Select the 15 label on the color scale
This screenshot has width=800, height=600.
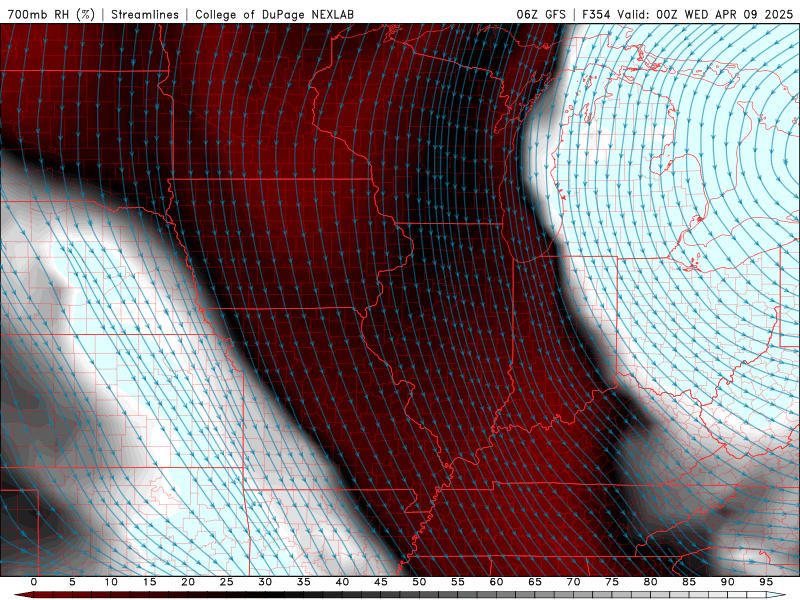(149, 582)
